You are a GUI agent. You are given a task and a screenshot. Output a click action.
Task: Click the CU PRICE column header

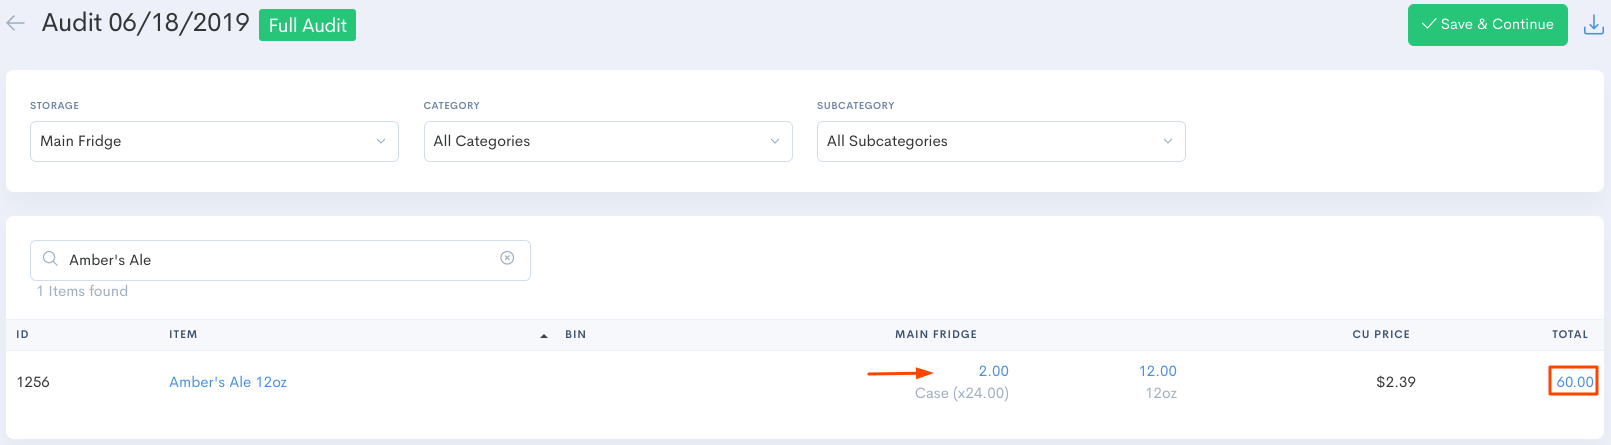point(1380,334)
